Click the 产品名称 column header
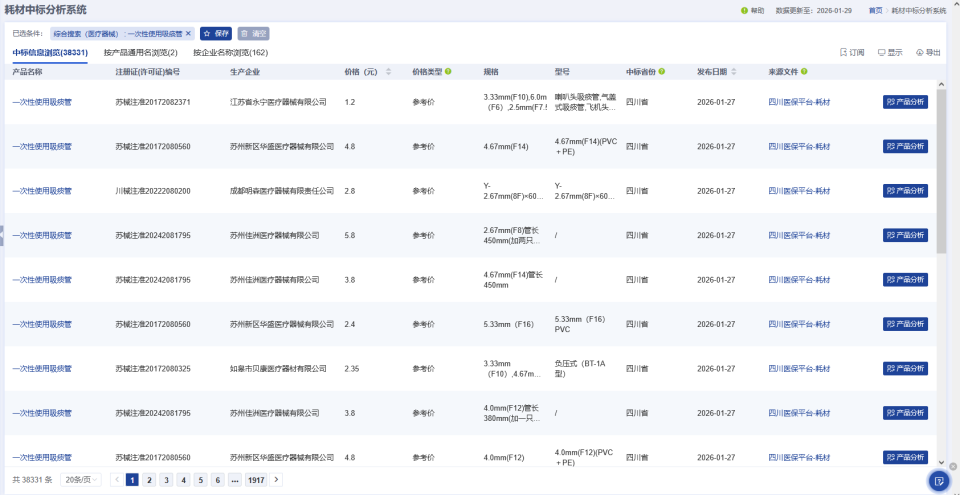The width and height of the screenshot is (960, 495). click(28, 72)
